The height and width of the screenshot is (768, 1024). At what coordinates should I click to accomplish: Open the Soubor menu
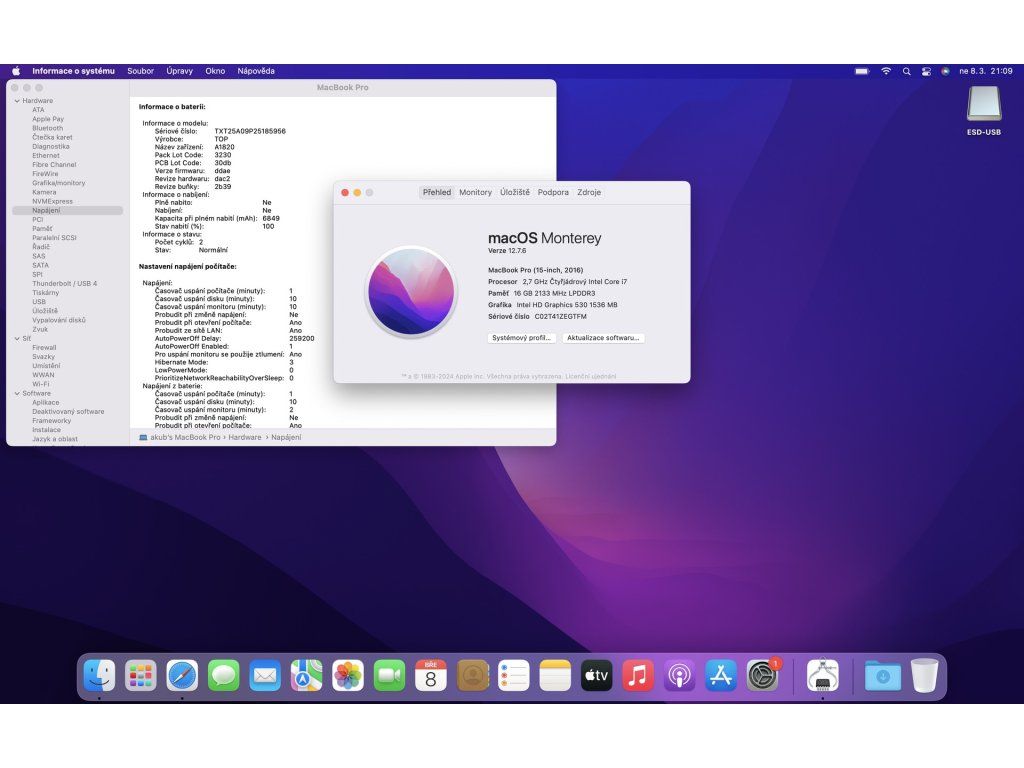140,71
